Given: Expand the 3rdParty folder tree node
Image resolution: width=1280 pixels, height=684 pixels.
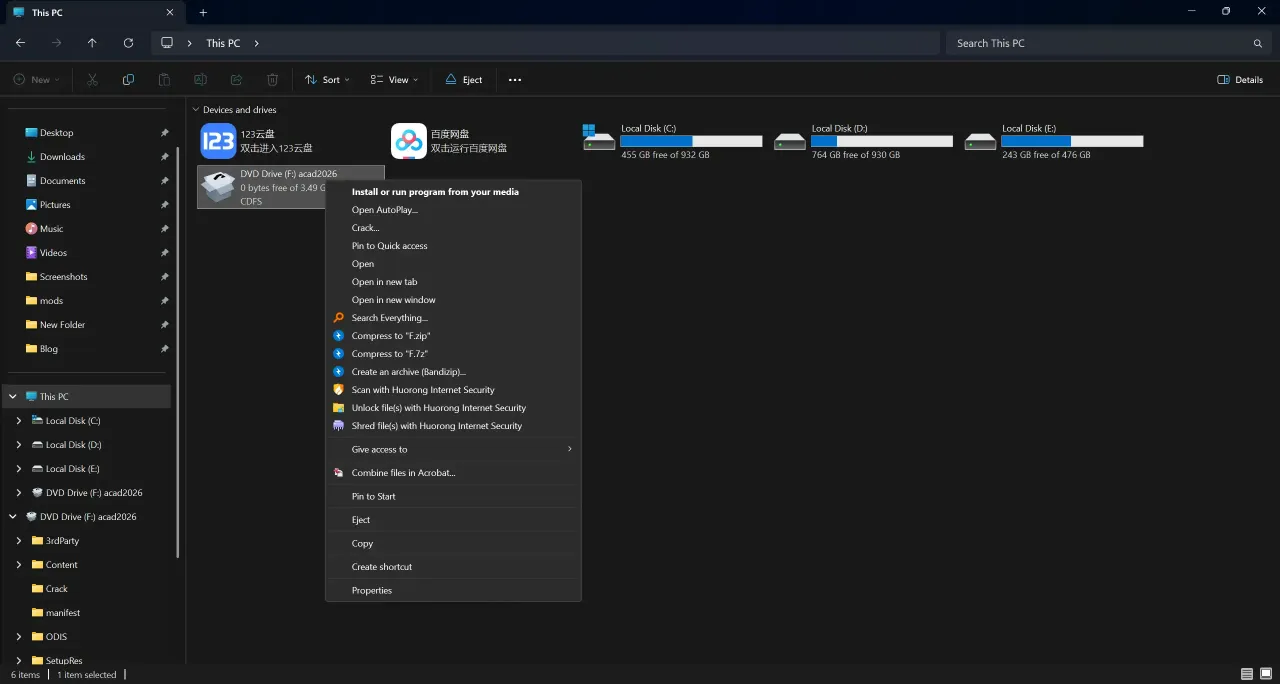Looking at the screenshot, I should tap(19, 541).
